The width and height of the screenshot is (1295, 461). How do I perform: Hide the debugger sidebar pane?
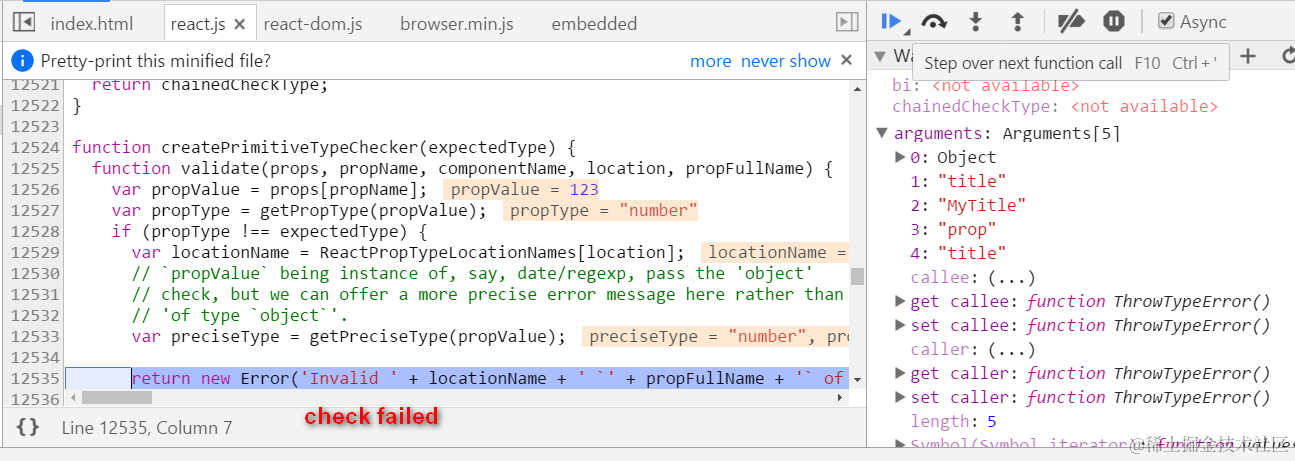846,22
